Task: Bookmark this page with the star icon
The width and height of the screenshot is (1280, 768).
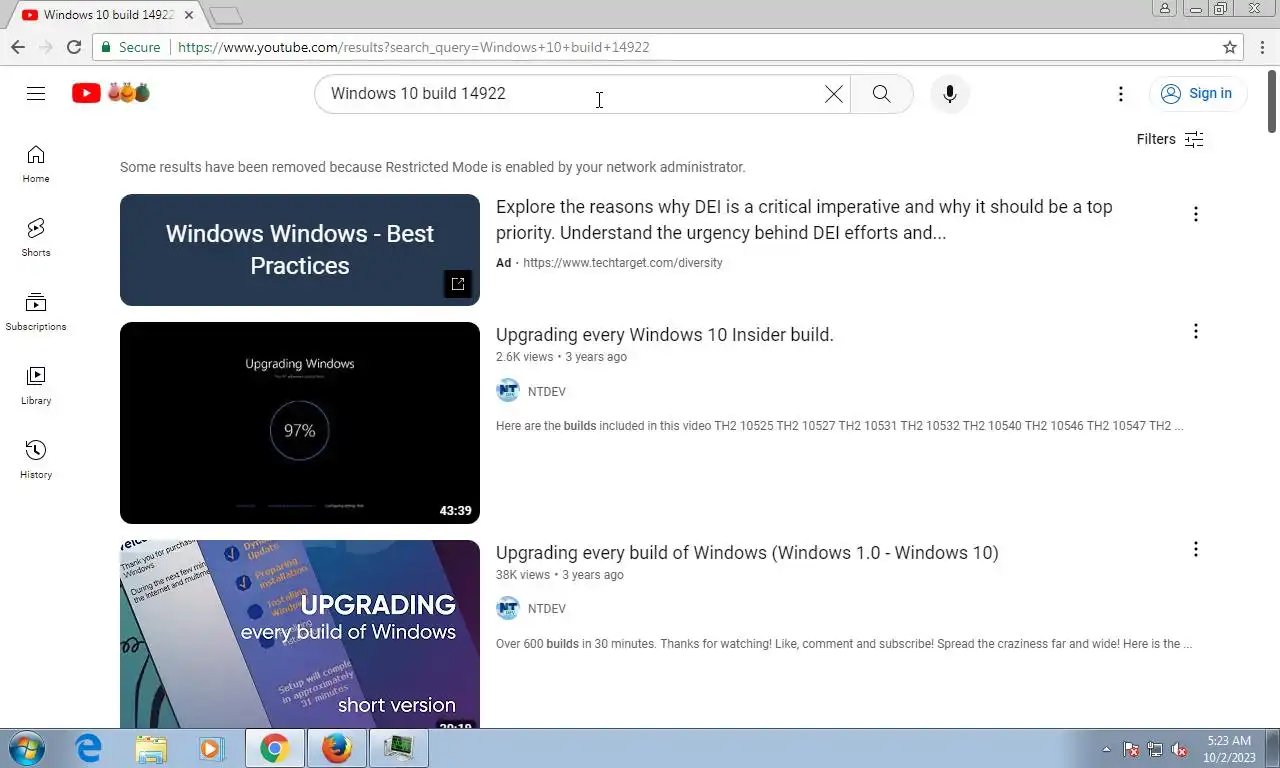Action: (1230, 47)
